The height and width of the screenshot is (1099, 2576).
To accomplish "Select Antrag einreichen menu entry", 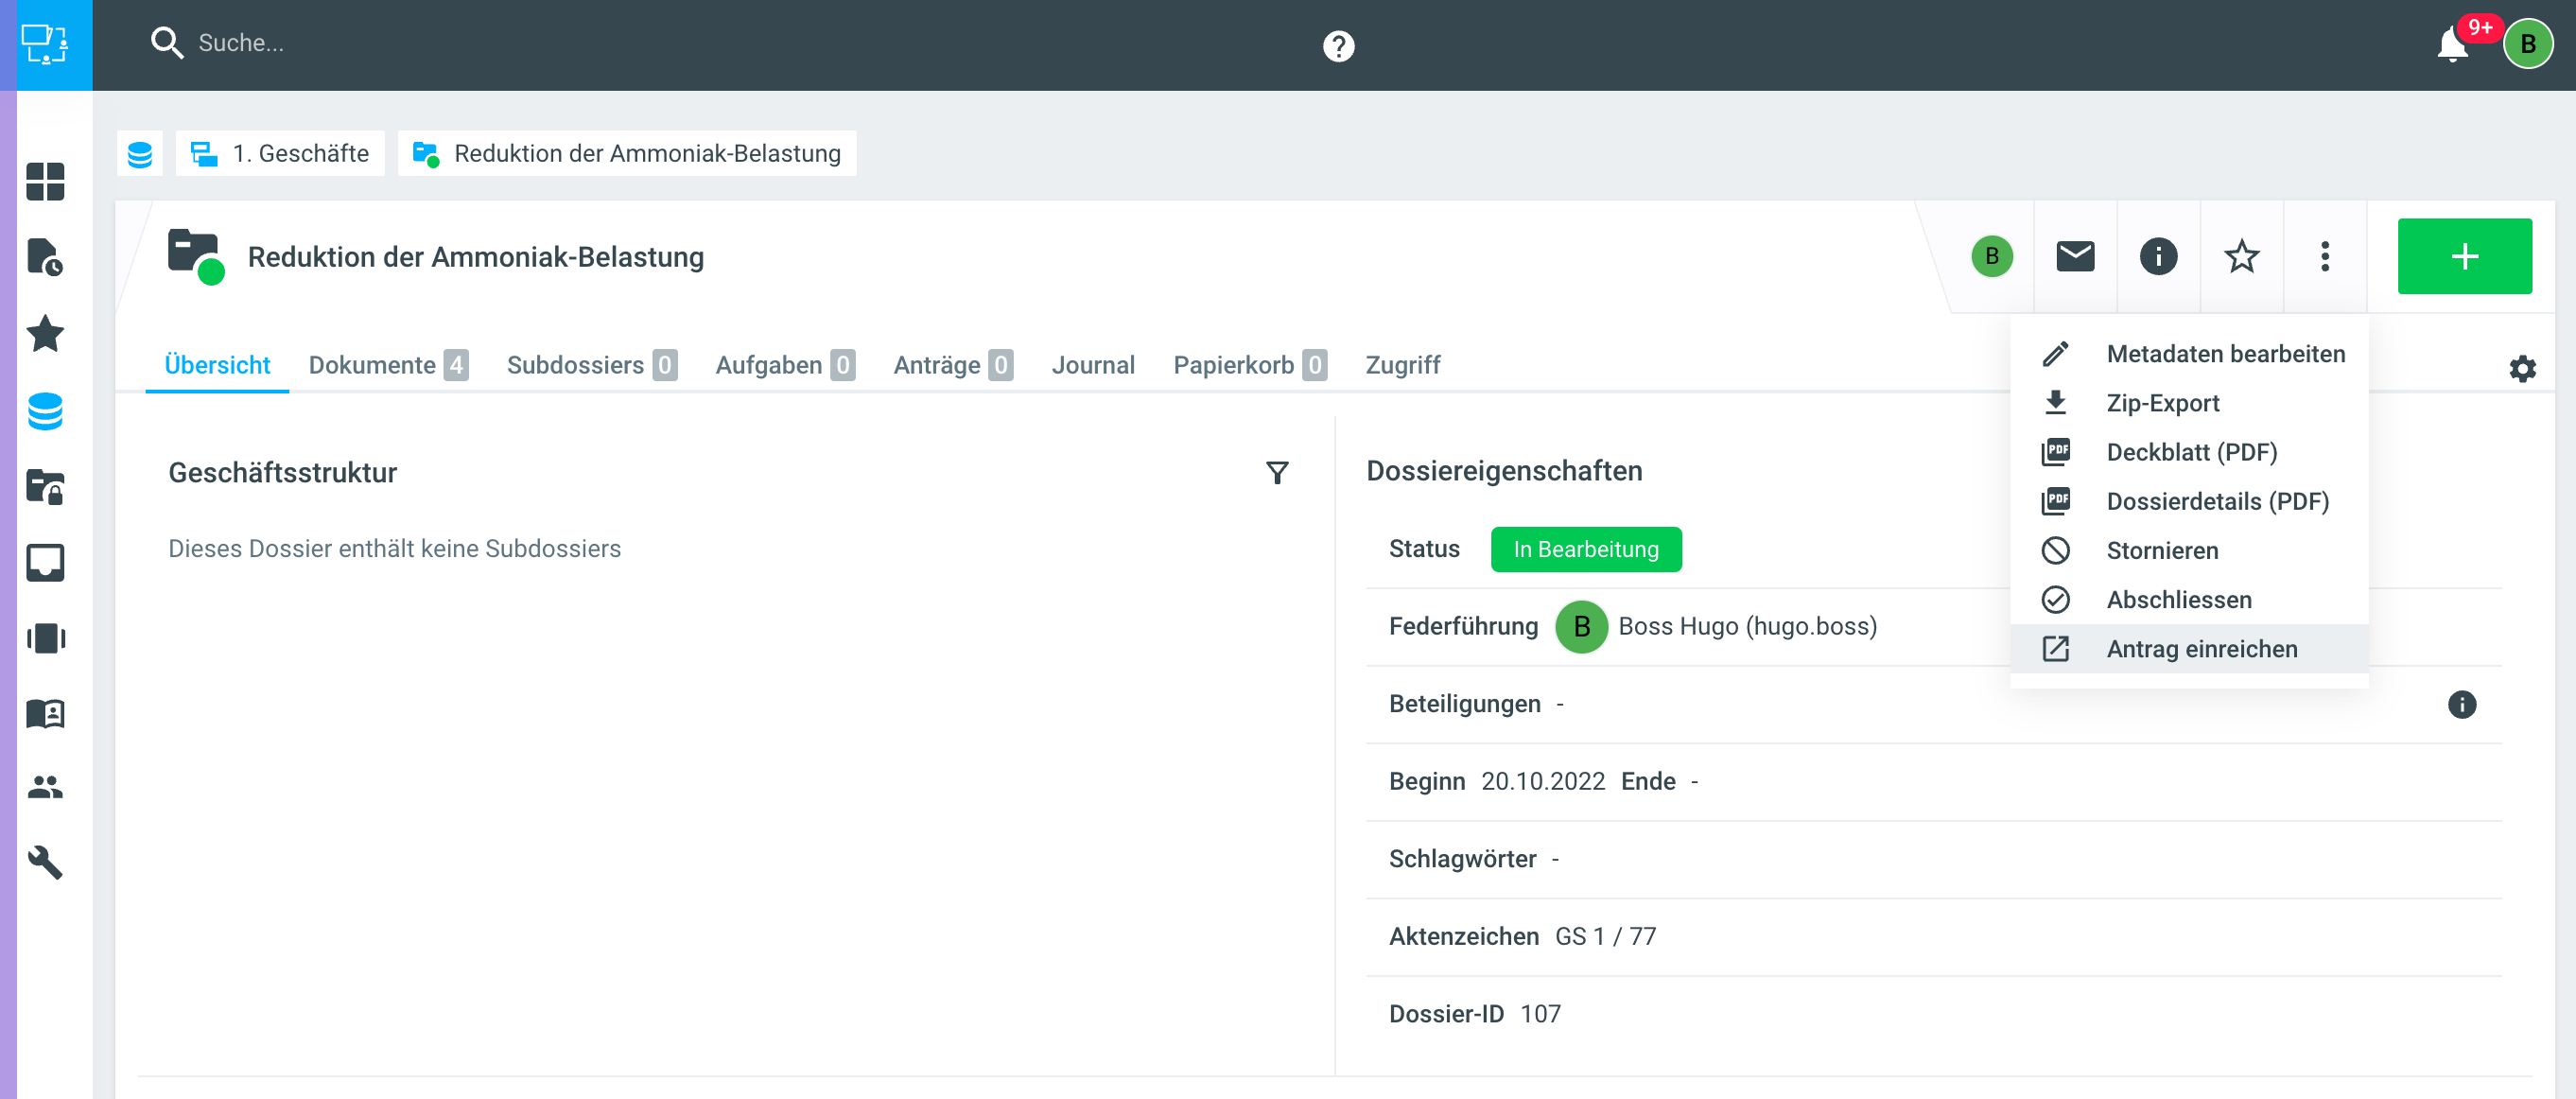I will click(2201, 649).
